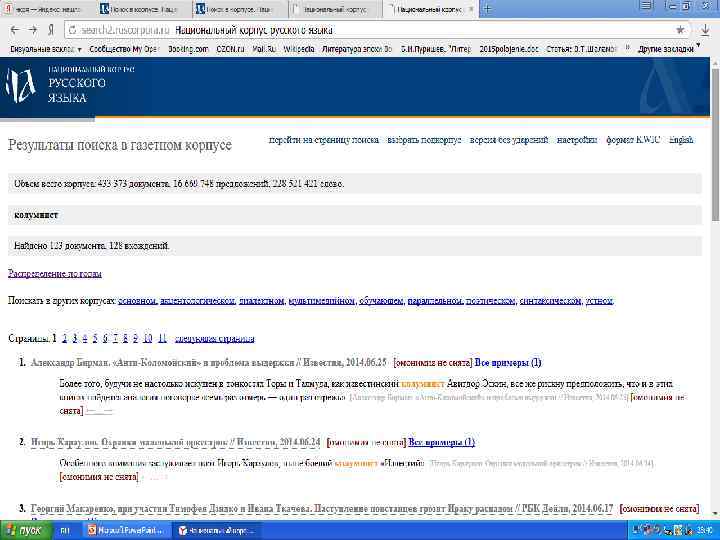Switch site language to English
Image resolution: width=720 pixels, height=540 pixels.
click(681, 140)
